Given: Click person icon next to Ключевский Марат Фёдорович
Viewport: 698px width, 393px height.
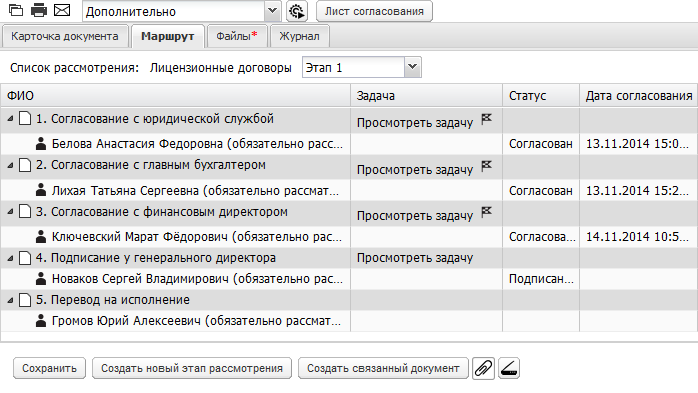Looking at the screenshot, I should point(41,236).
